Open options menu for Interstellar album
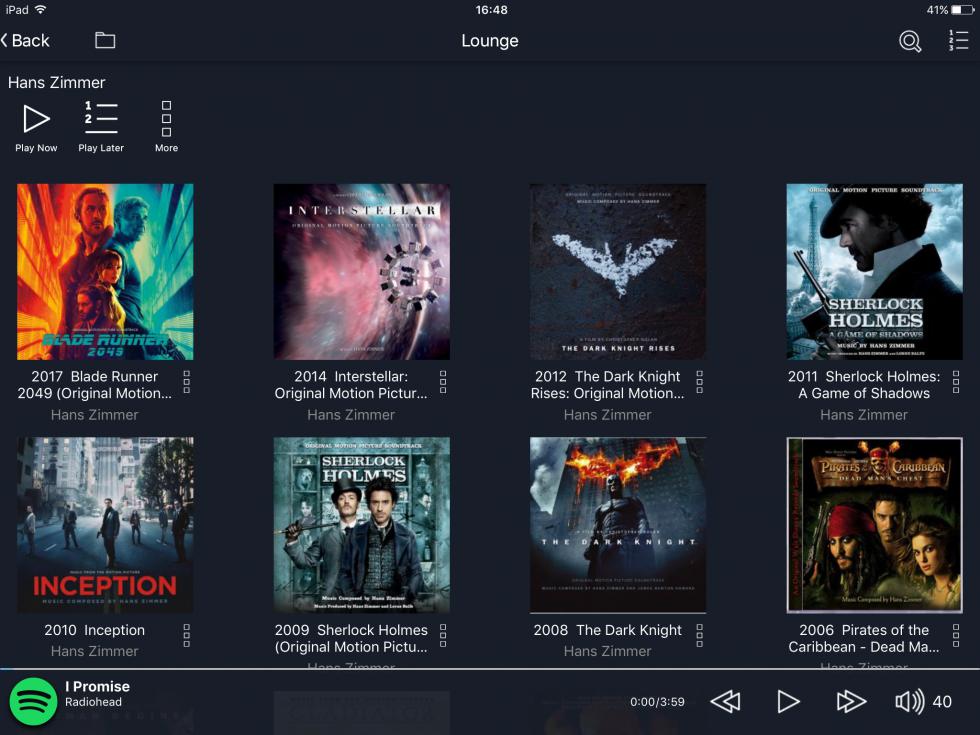Screen dimensions: 980x735 click(x=443, y=382)
